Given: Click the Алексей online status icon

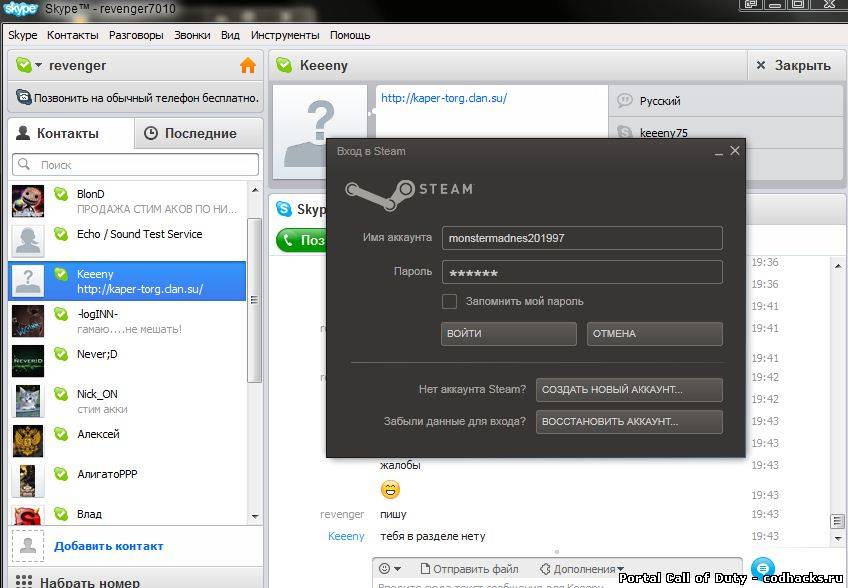Looking at the screenshot, I should [x=61, y=434].
